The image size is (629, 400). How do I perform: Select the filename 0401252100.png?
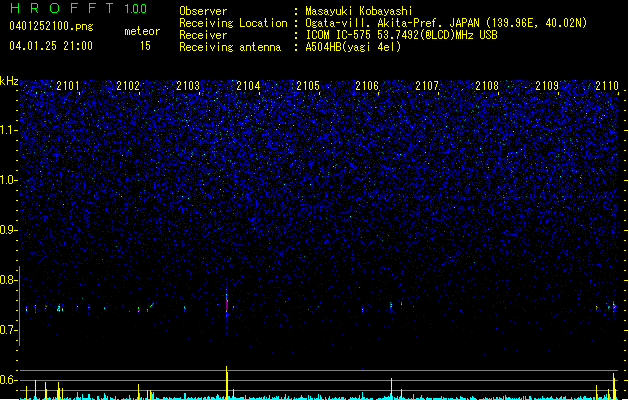tap(51, 27)
